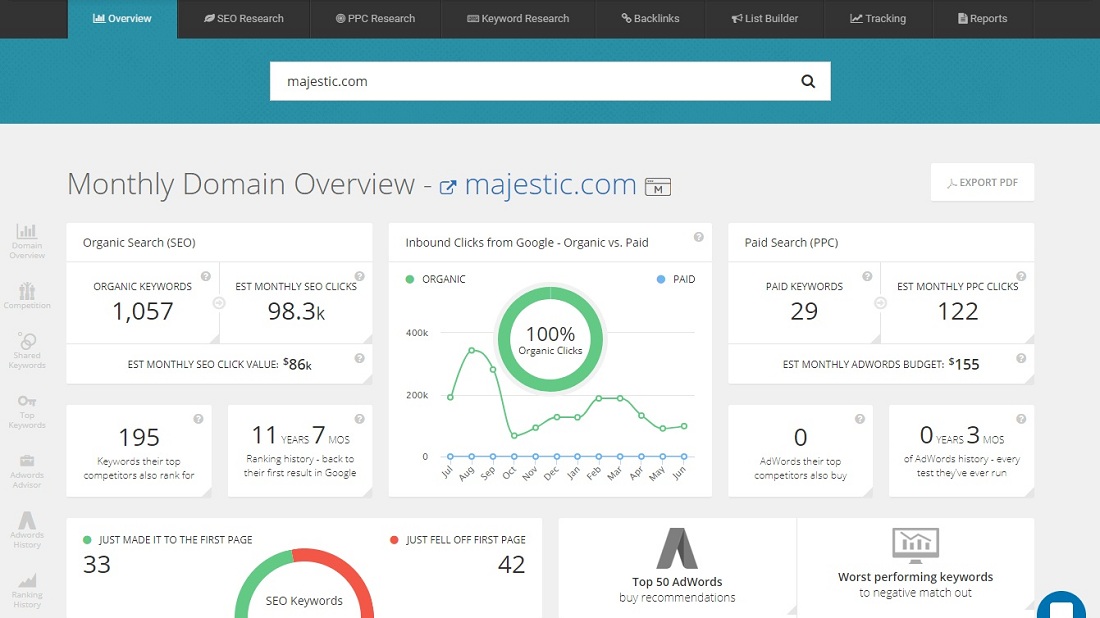Open the Overview tab
Viewport: 1100px width, 618px height.
click(122, 19)
